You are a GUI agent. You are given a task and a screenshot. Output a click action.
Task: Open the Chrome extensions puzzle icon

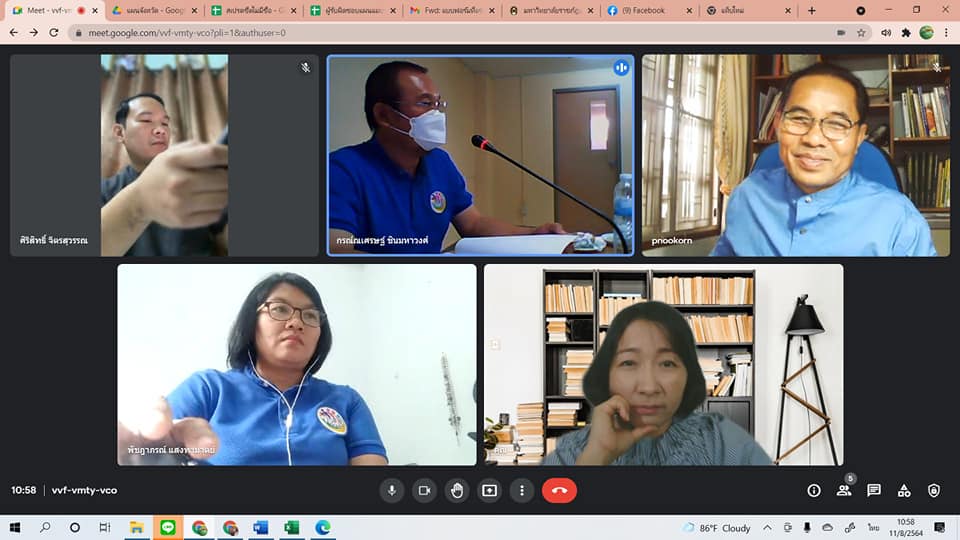pyautogui.click(x=906, y=32)
